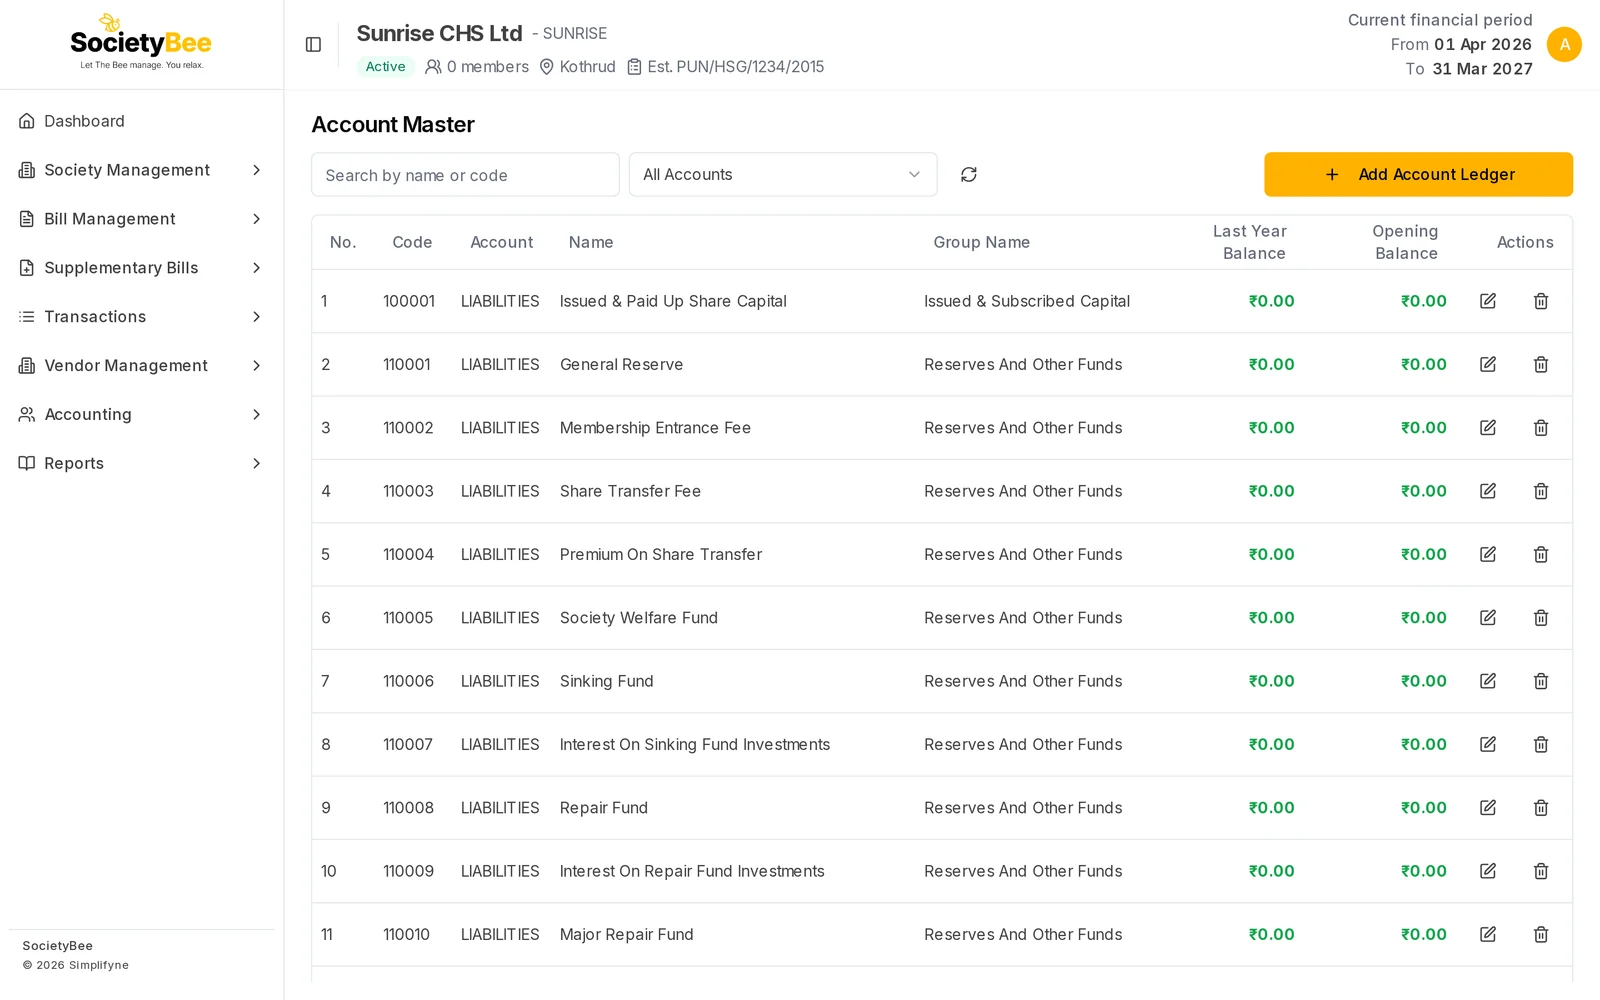1600x1000 pixels.
Task: Click the SocietyBee logo
Action: (x=141, y=42)
